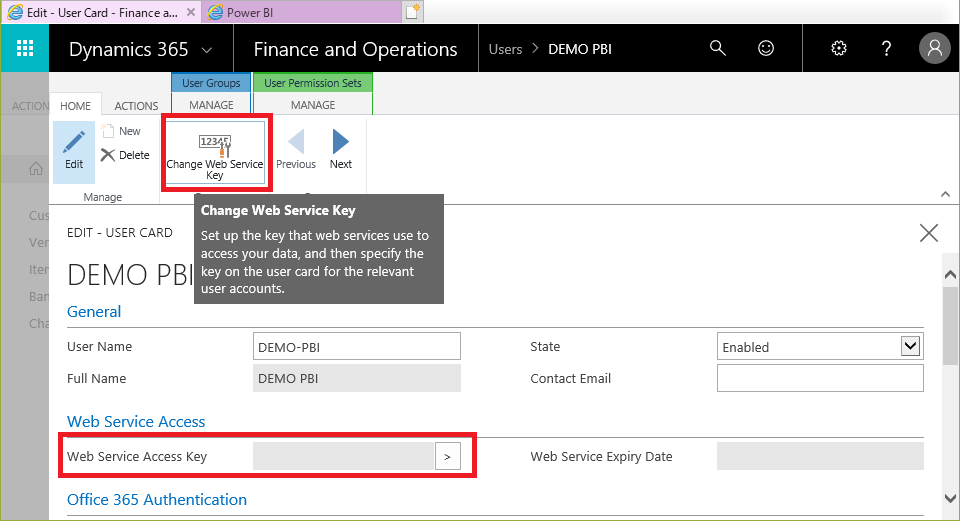Click the Delete action

point(126,155)
